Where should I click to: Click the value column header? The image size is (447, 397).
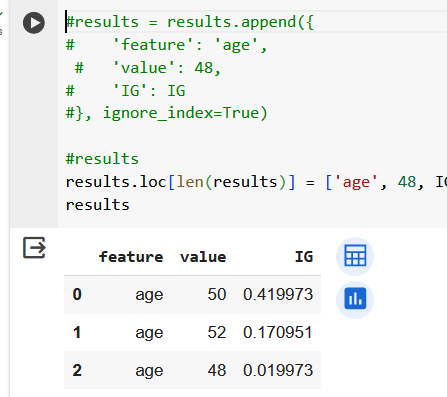coord(203,257)
